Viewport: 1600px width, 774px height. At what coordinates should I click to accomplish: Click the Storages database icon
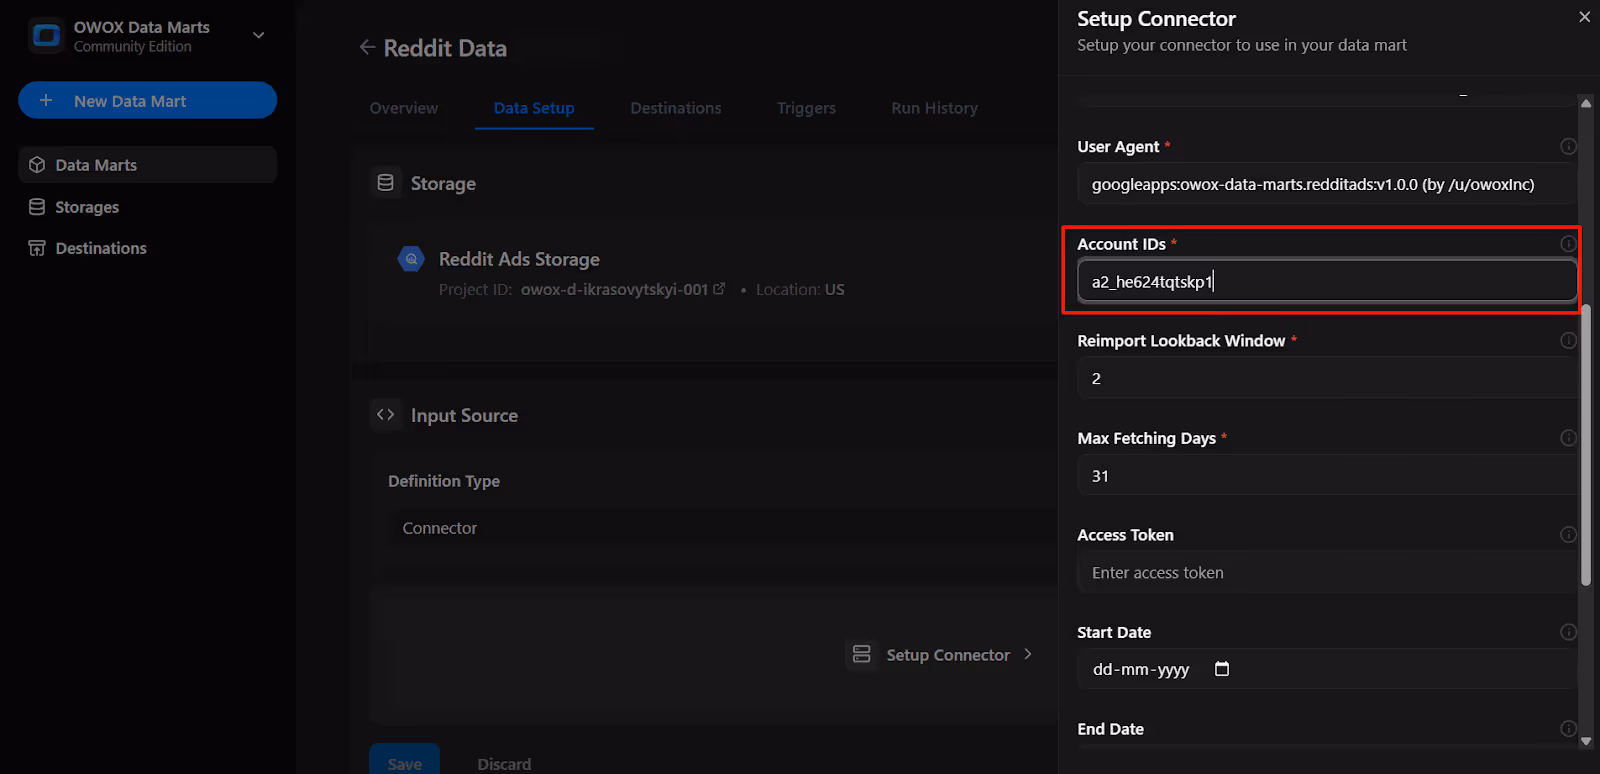point(37,207)
